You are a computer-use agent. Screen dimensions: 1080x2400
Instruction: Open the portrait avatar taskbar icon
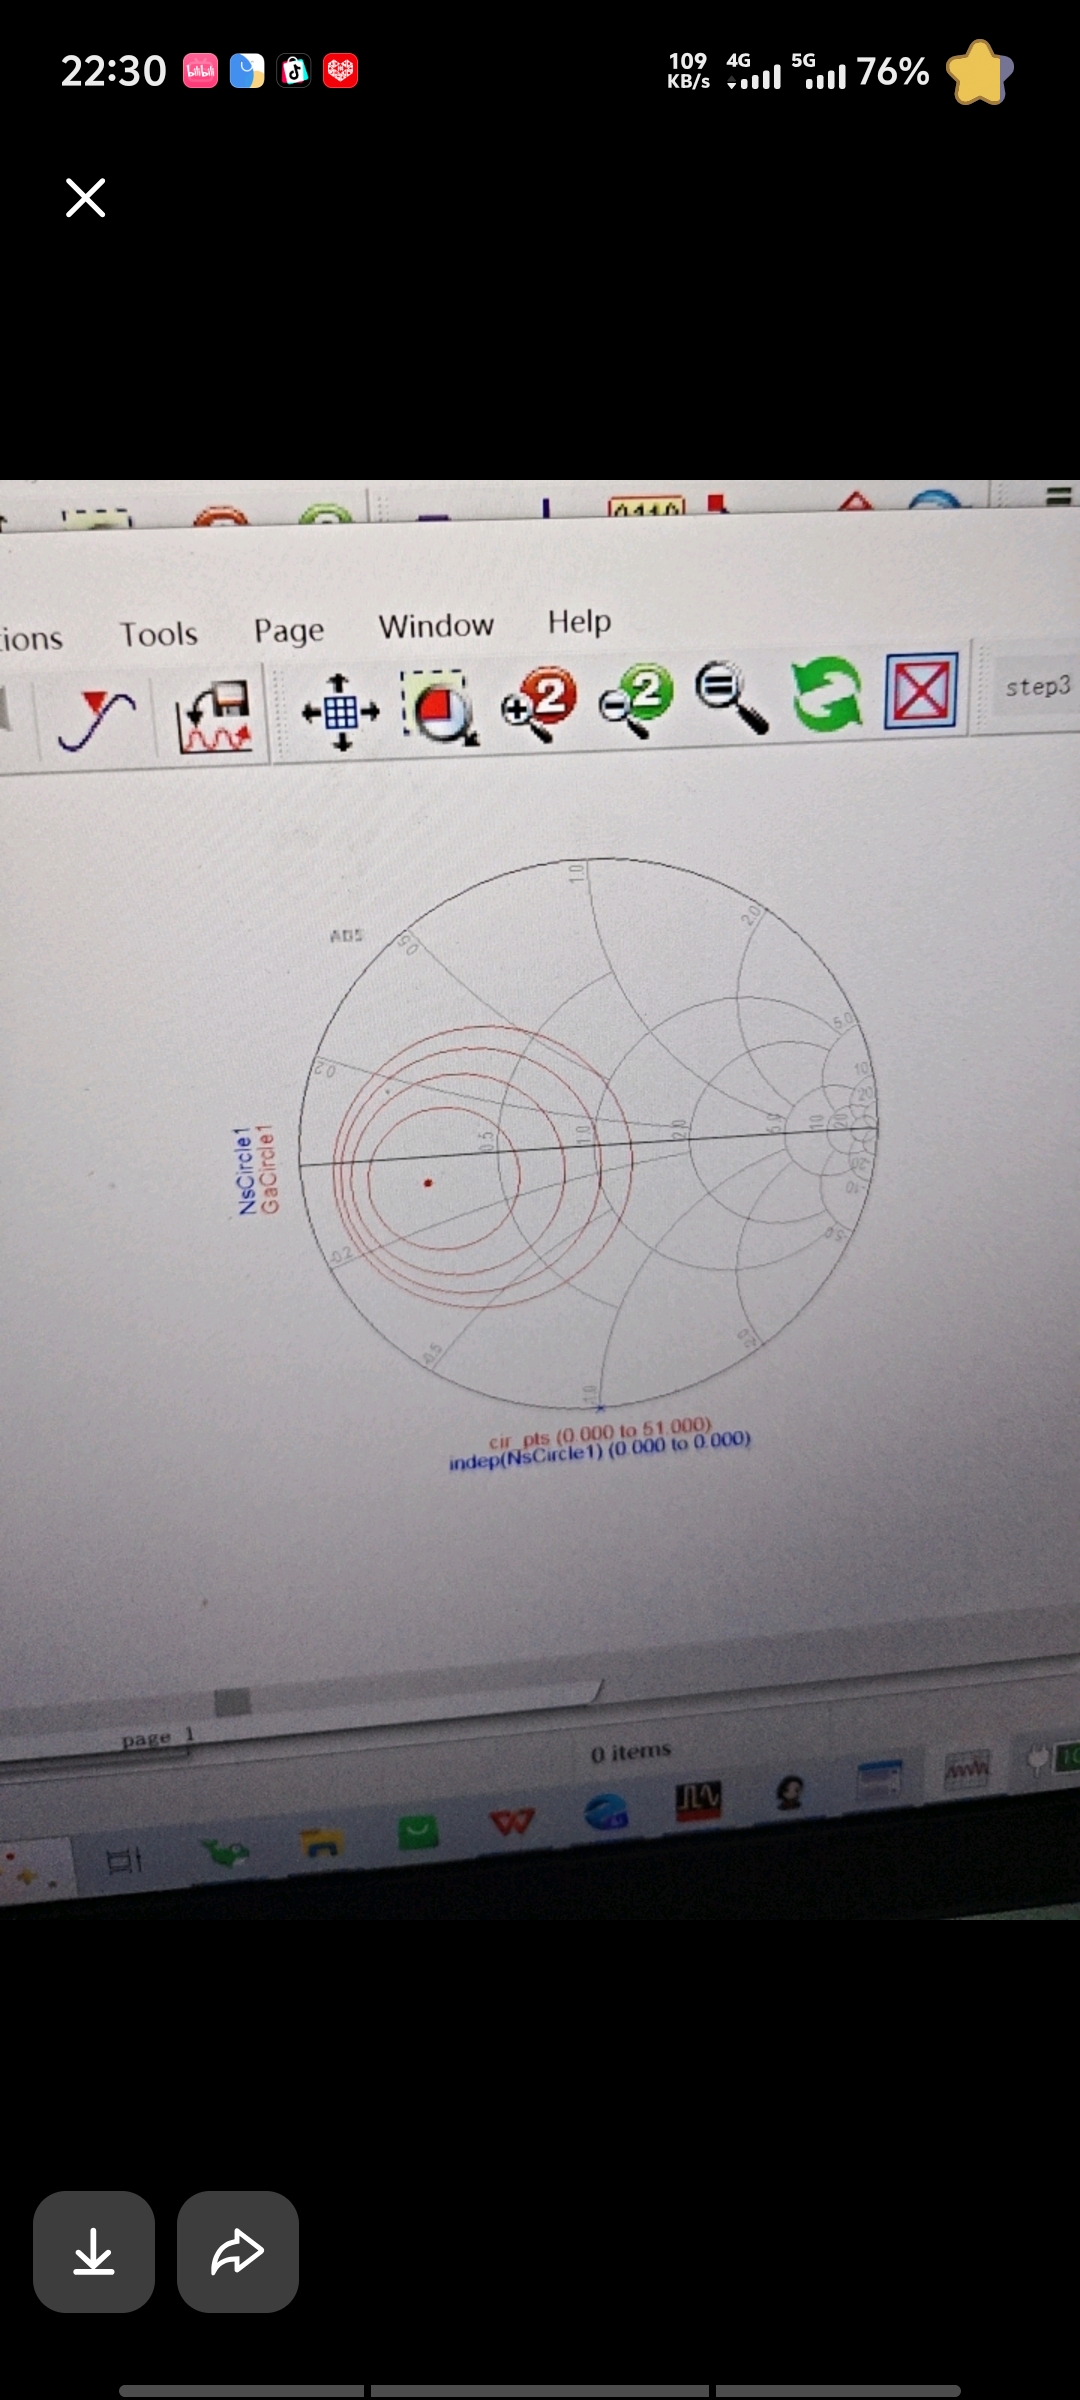tap(790, 1792)
